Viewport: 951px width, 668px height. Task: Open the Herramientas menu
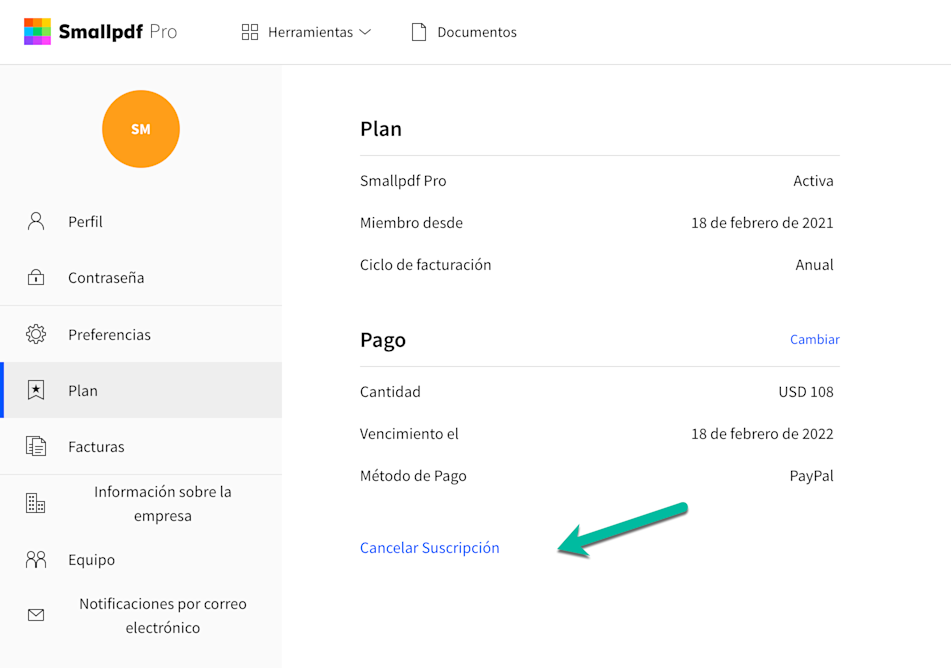coord(306,32)
